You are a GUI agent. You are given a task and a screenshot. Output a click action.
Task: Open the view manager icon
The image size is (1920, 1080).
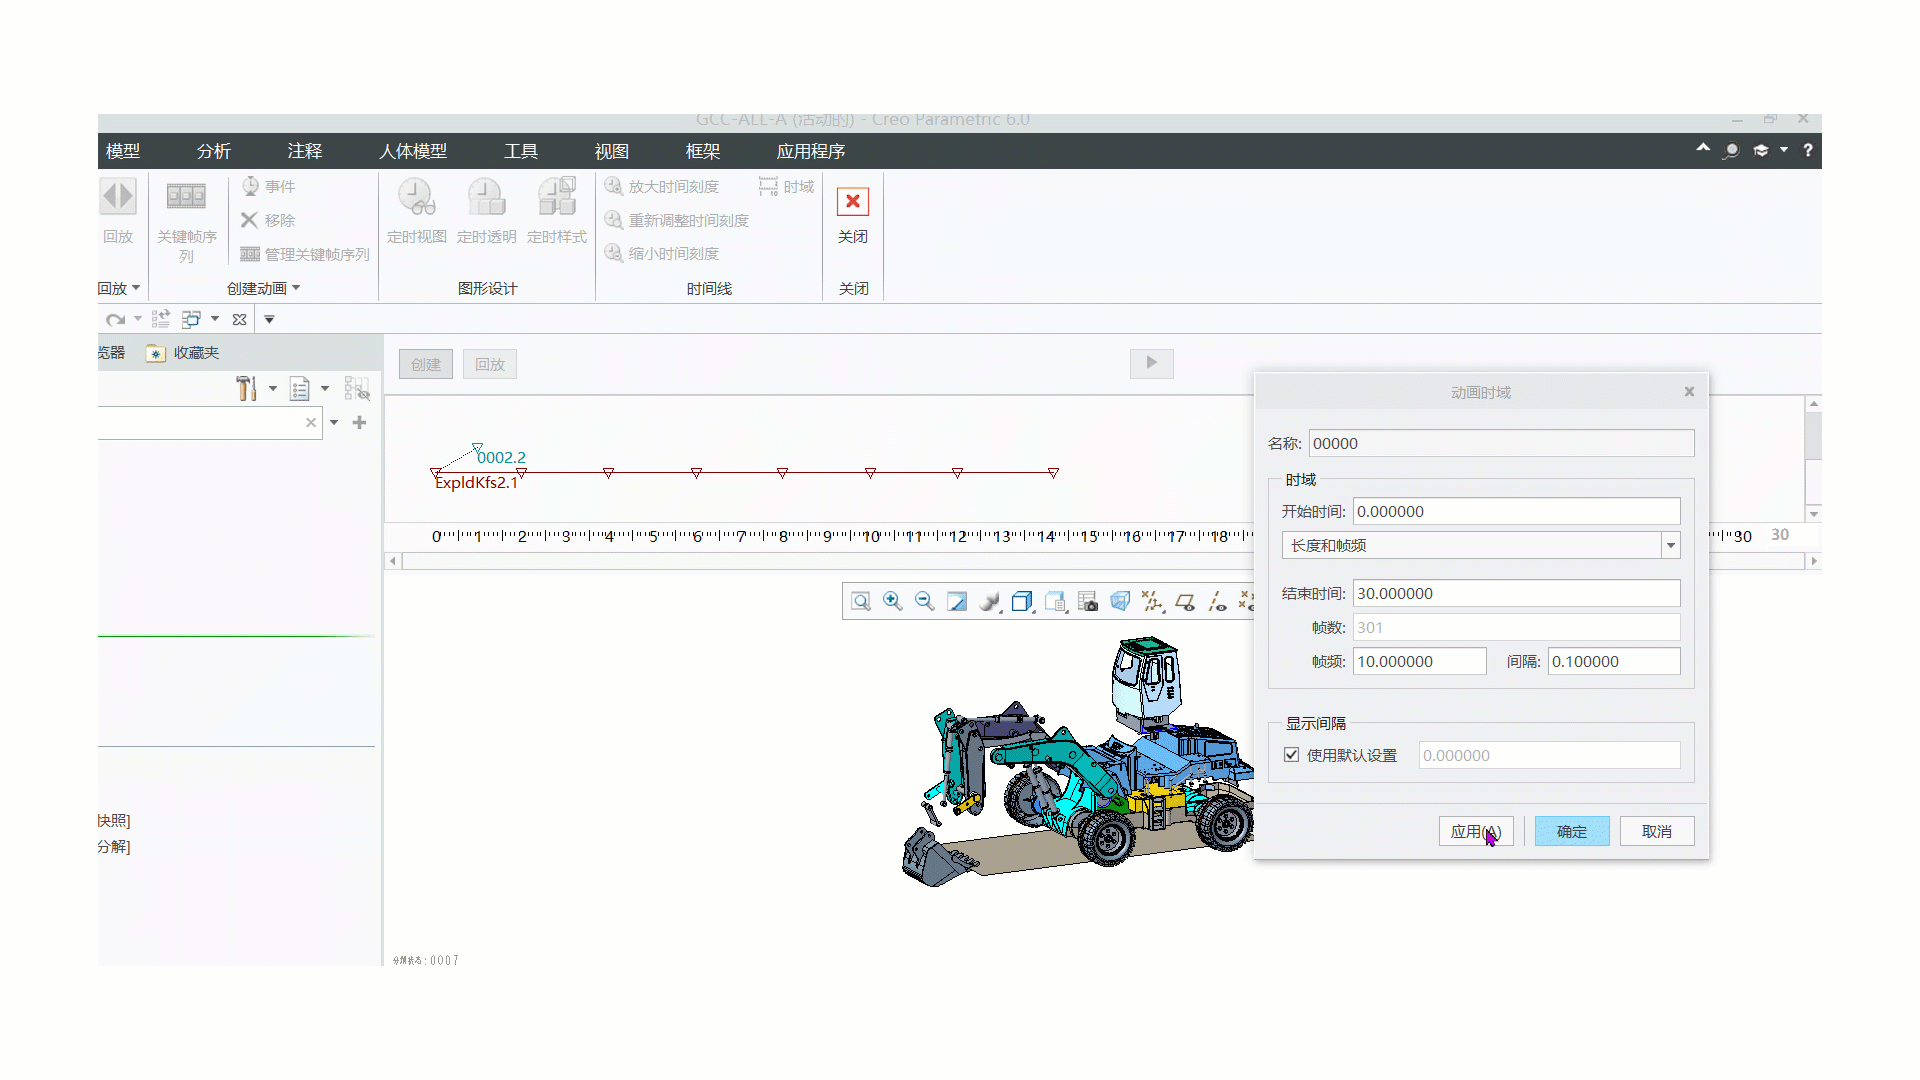1055,601
